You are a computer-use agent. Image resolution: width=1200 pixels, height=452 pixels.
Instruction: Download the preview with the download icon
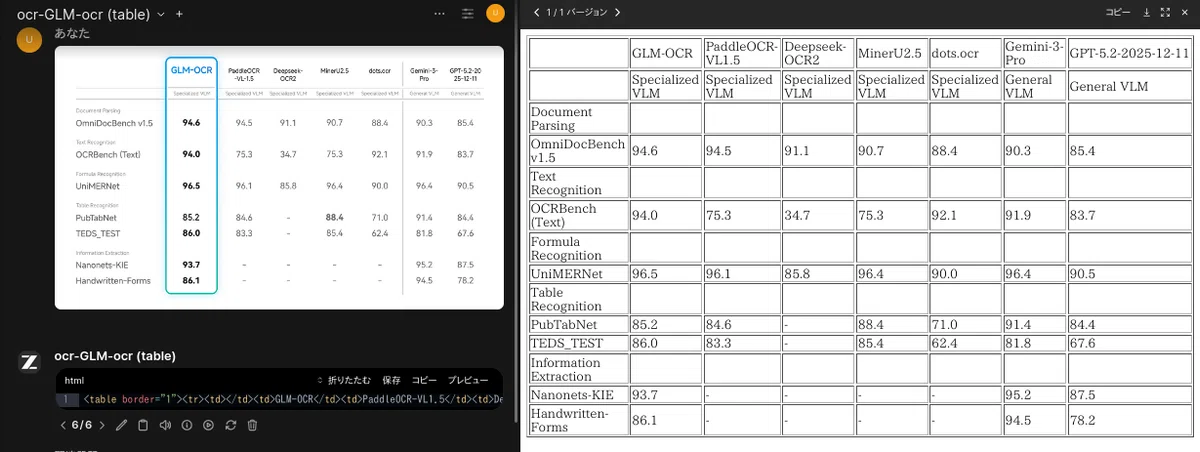1147,13
